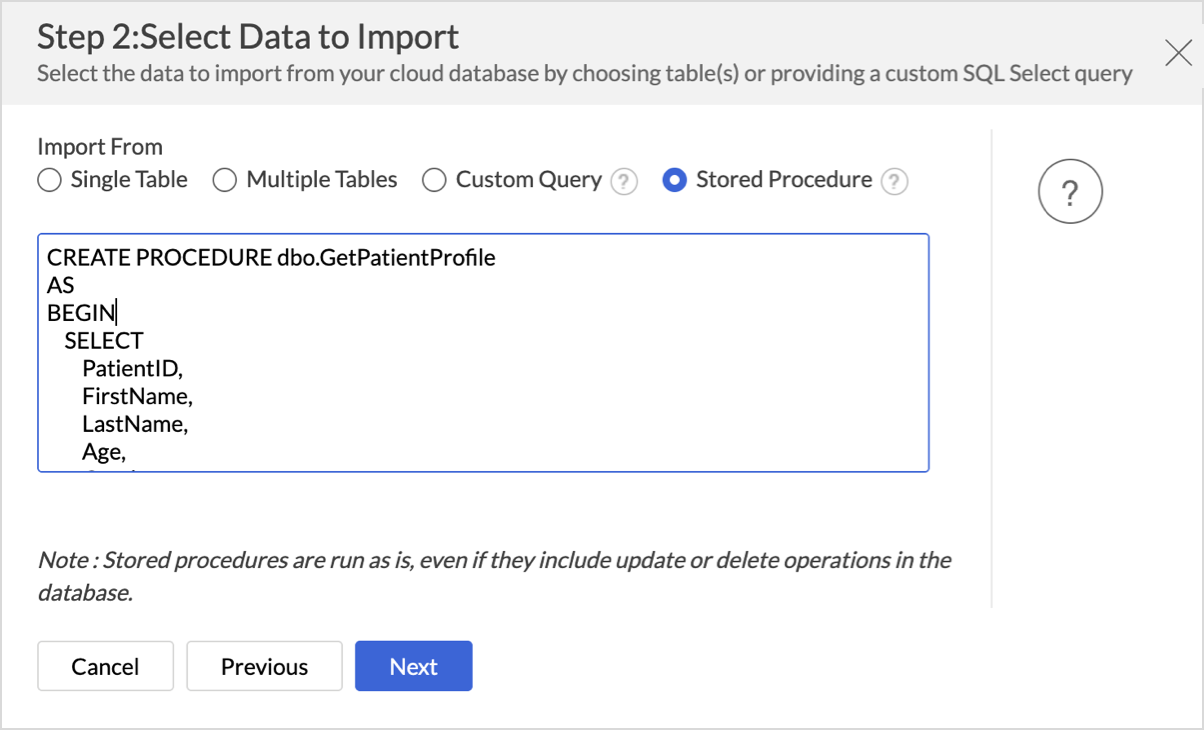Show help tooltip next to Custom Query
The width and height of the screenshot is (1204, 730).
click(x=625, y=181)
